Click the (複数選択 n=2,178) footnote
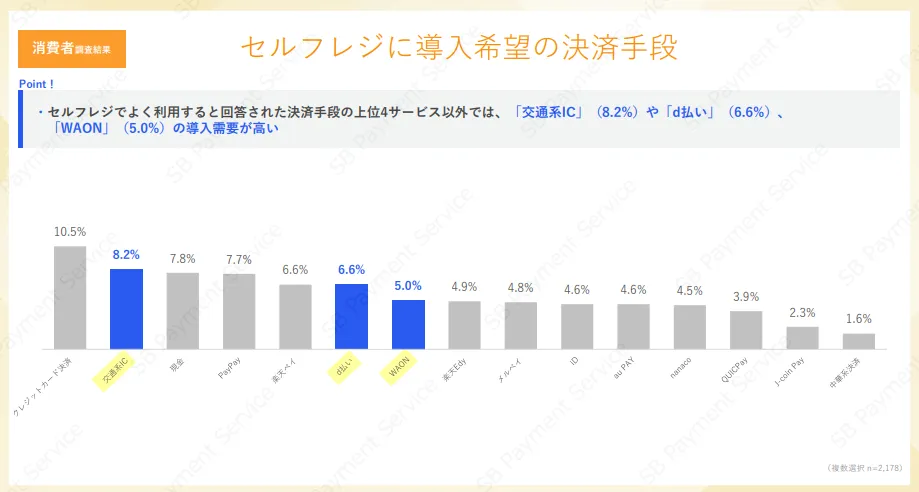 (x=866, y=467)
